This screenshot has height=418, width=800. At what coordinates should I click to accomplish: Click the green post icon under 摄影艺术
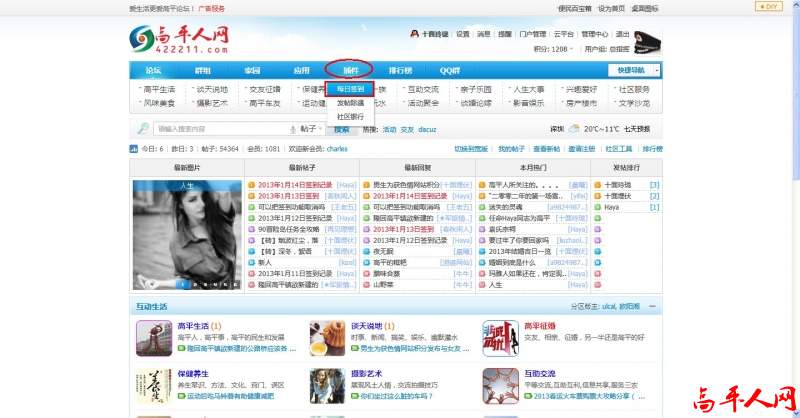tap(355, 396)
